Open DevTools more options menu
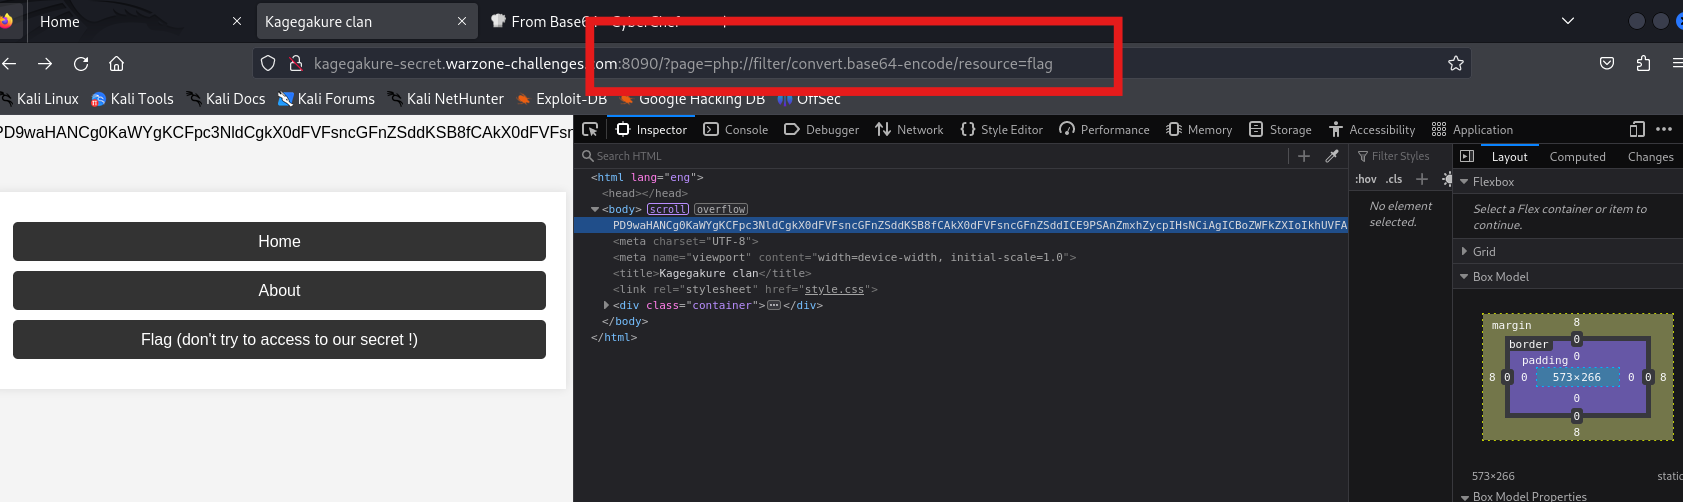The image size is (1683, 502). 1664,129
